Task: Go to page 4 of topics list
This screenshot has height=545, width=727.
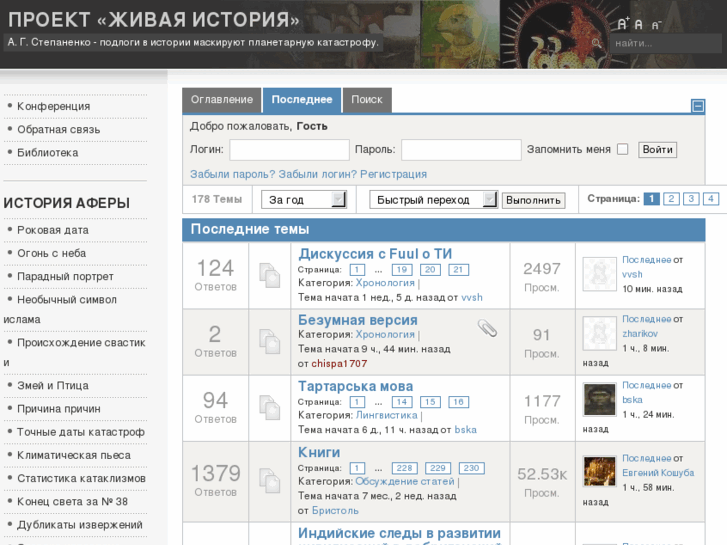Action: click(x=711, y=199)
